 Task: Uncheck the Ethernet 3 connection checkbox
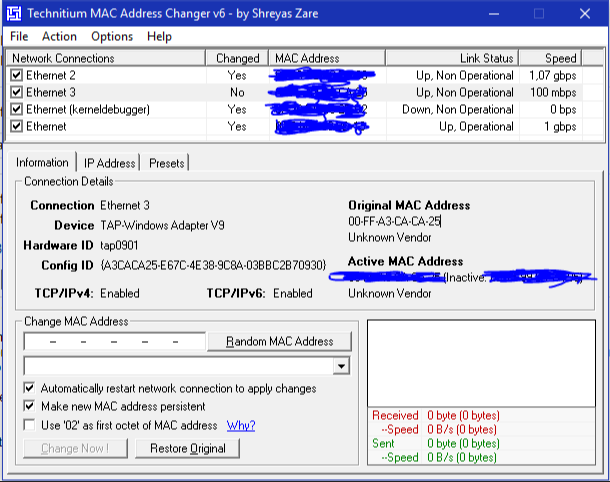click(x=16, y=92)
